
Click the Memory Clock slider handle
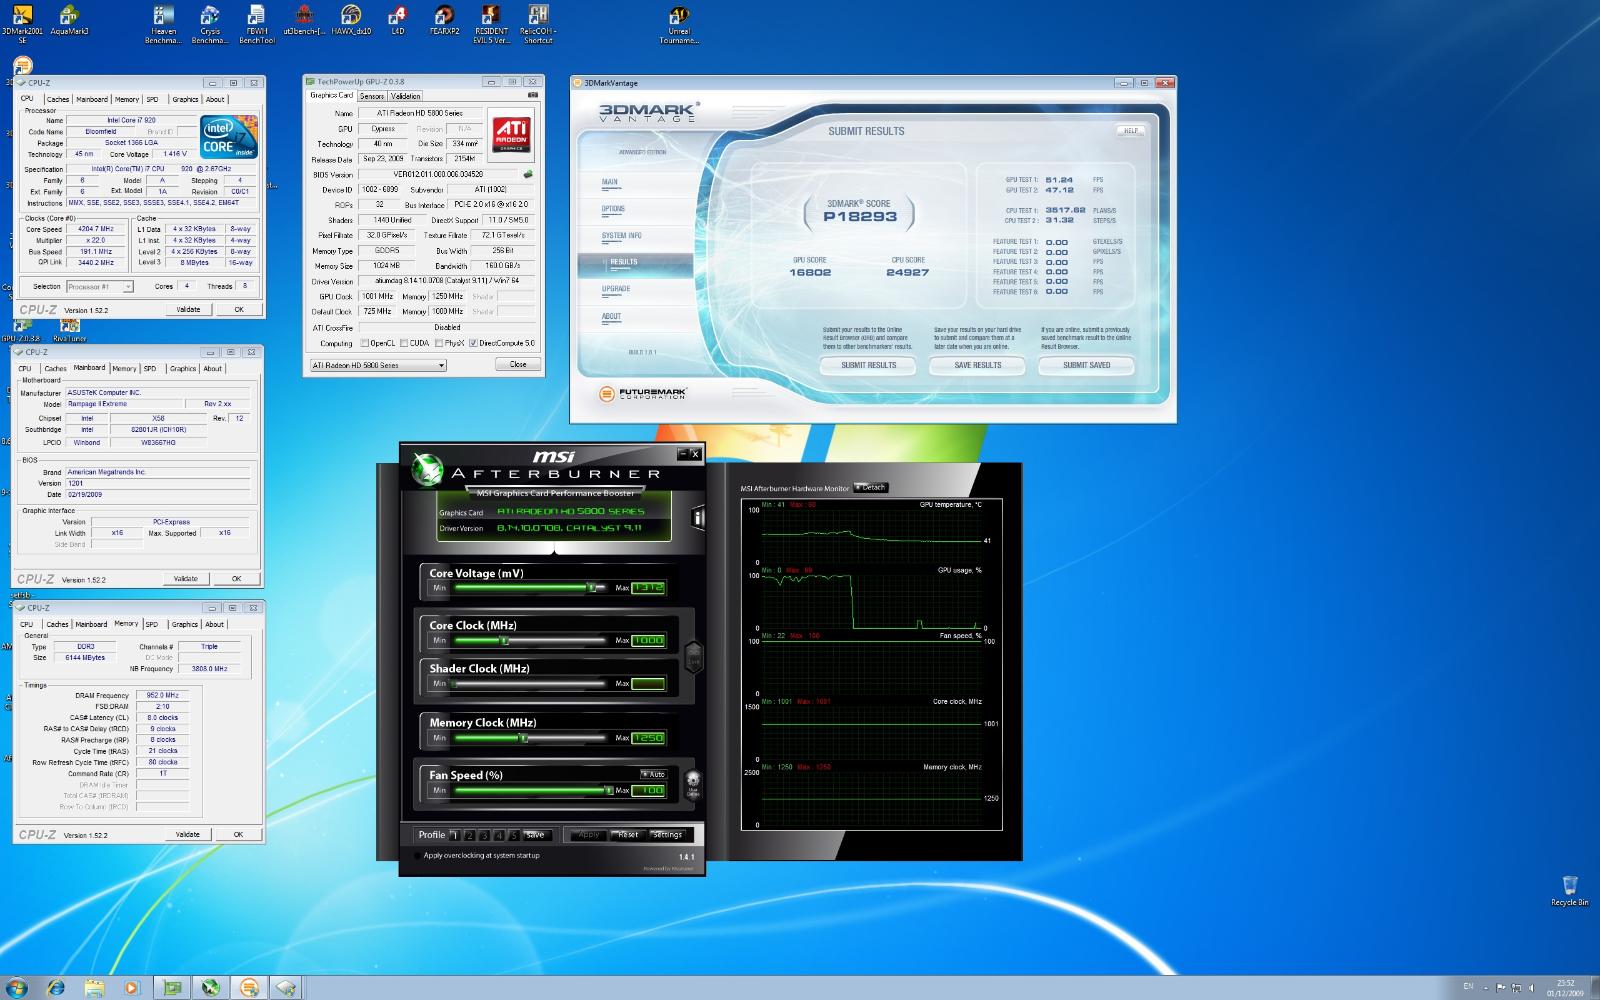click(x=523, y=738)
